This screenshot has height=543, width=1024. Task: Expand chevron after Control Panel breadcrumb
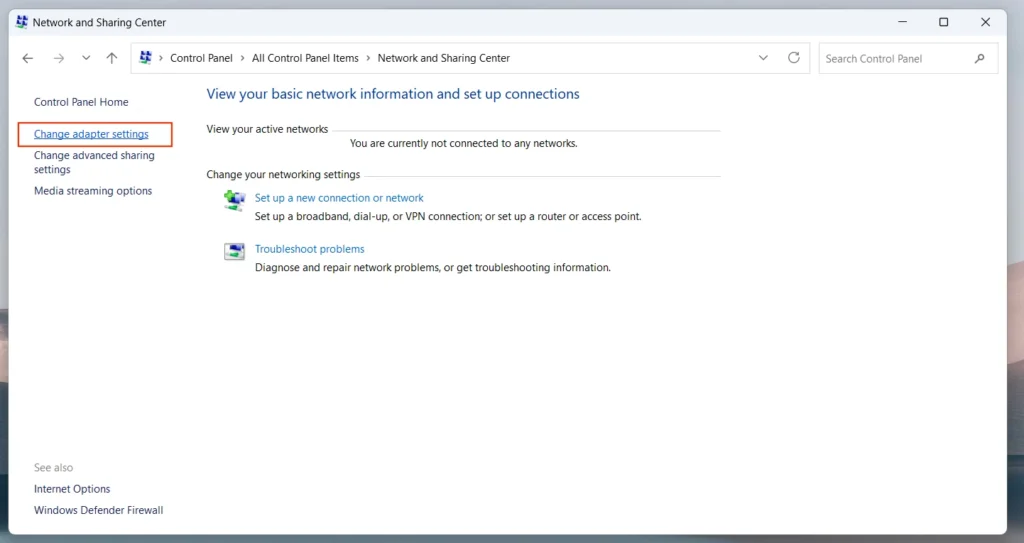click(242, 58)
